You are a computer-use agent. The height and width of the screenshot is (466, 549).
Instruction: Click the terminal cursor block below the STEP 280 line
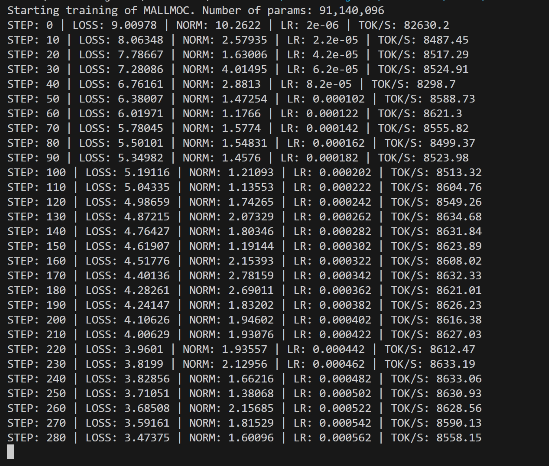coord(11,452)
